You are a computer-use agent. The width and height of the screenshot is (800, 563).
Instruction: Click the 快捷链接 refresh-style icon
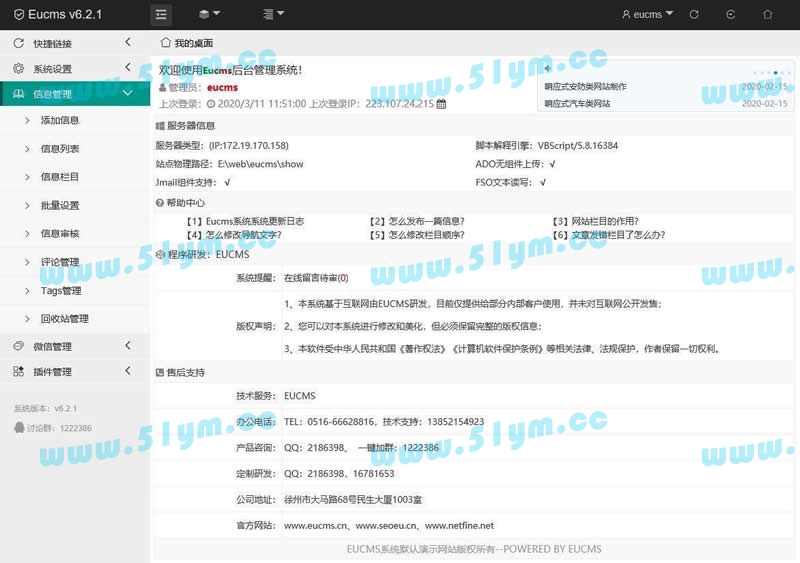19,43
